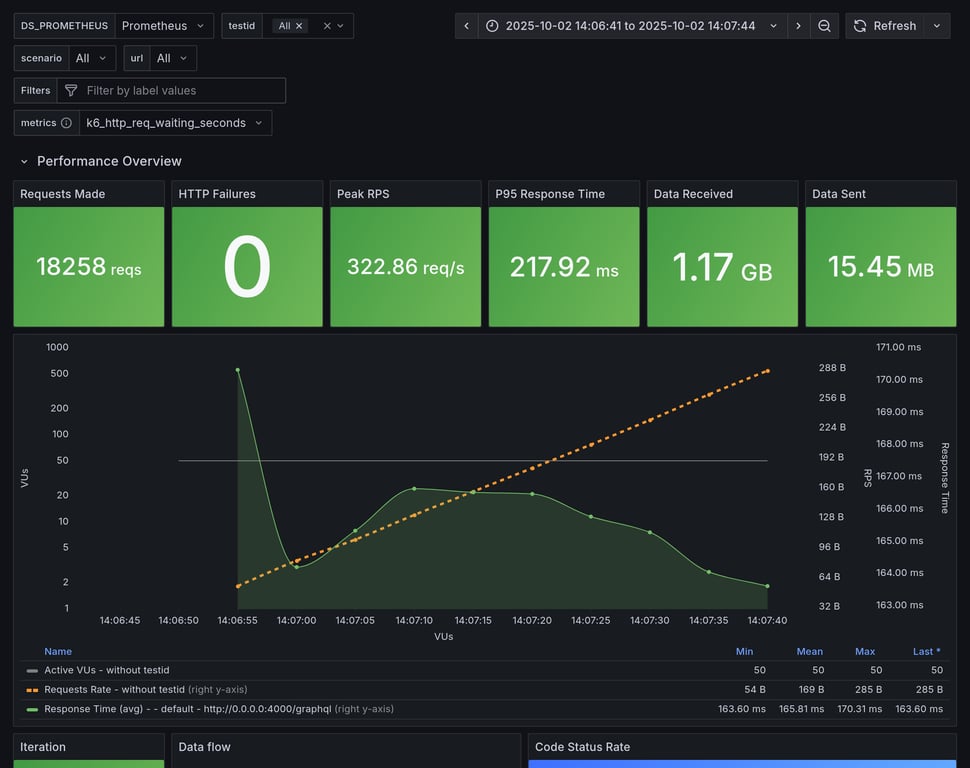Click the 170.31 ms Max value

859,709
